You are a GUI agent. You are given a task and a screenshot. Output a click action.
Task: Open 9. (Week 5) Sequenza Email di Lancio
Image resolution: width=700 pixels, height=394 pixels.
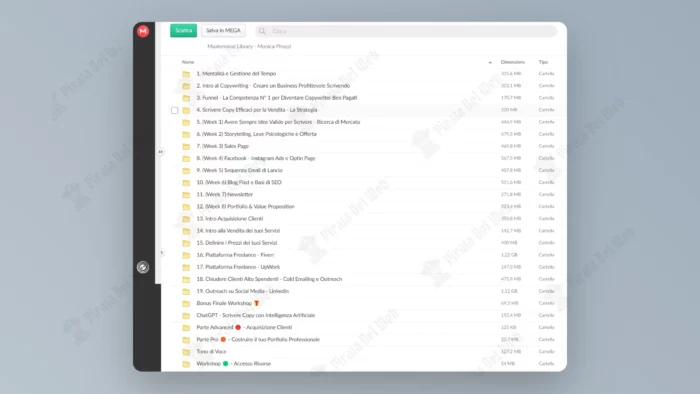[x=239, y=170]
